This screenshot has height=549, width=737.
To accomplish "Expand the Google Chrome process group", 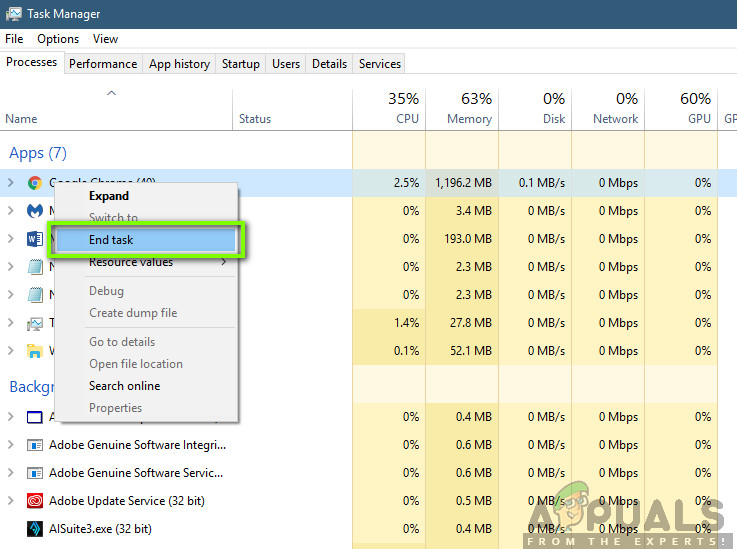I will pyautogui.click(x=11, y=183).
